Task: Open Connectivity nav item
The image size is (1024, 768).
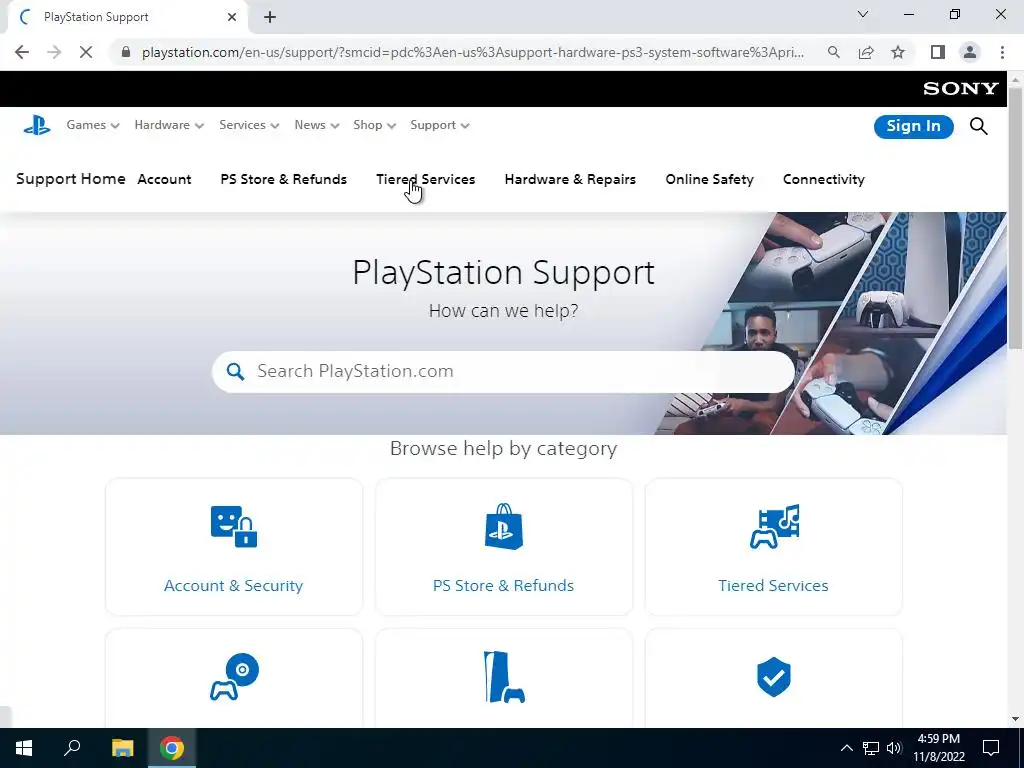Action: pos(824,179)
